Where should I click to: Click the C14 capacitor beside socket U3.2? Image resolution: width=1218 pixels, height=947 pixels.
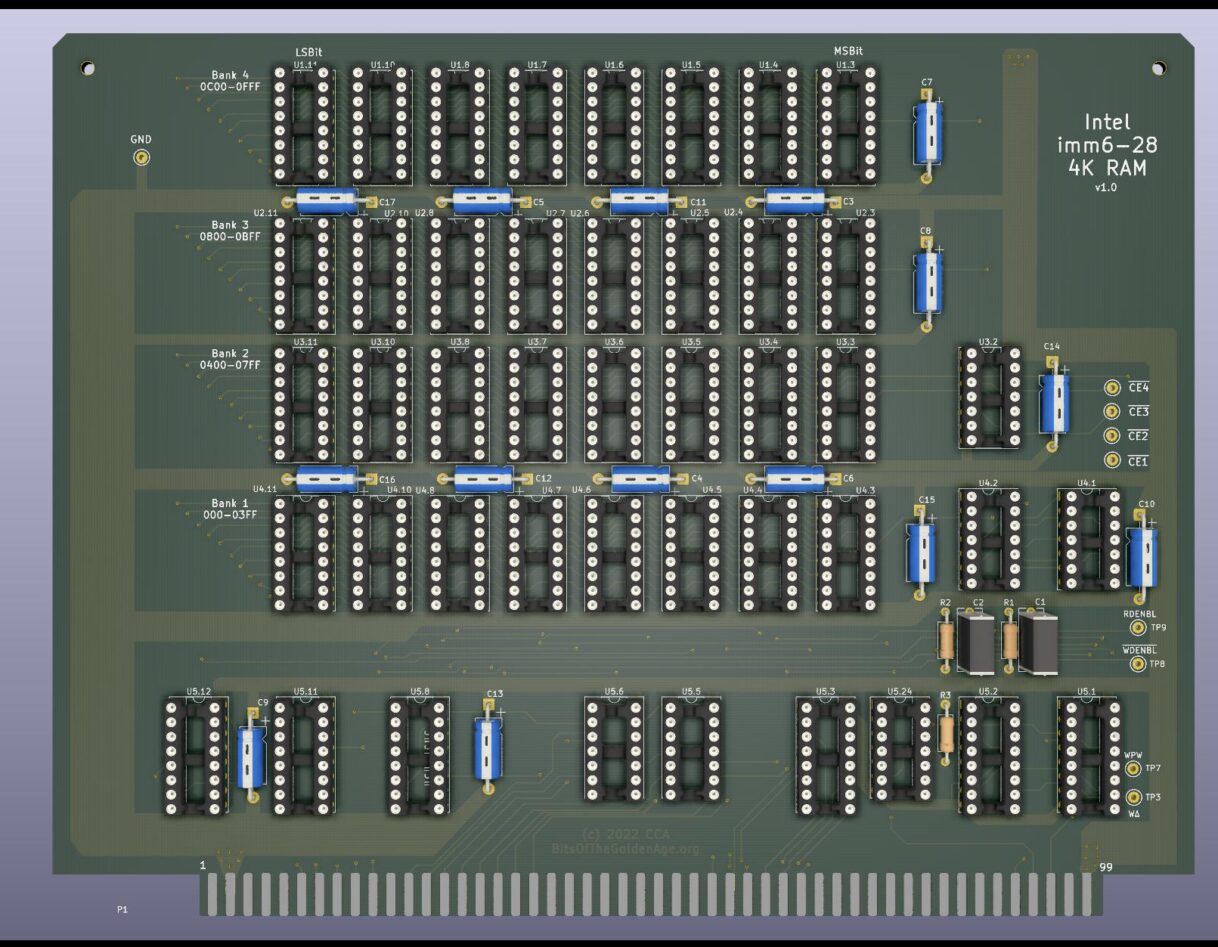1055,403
